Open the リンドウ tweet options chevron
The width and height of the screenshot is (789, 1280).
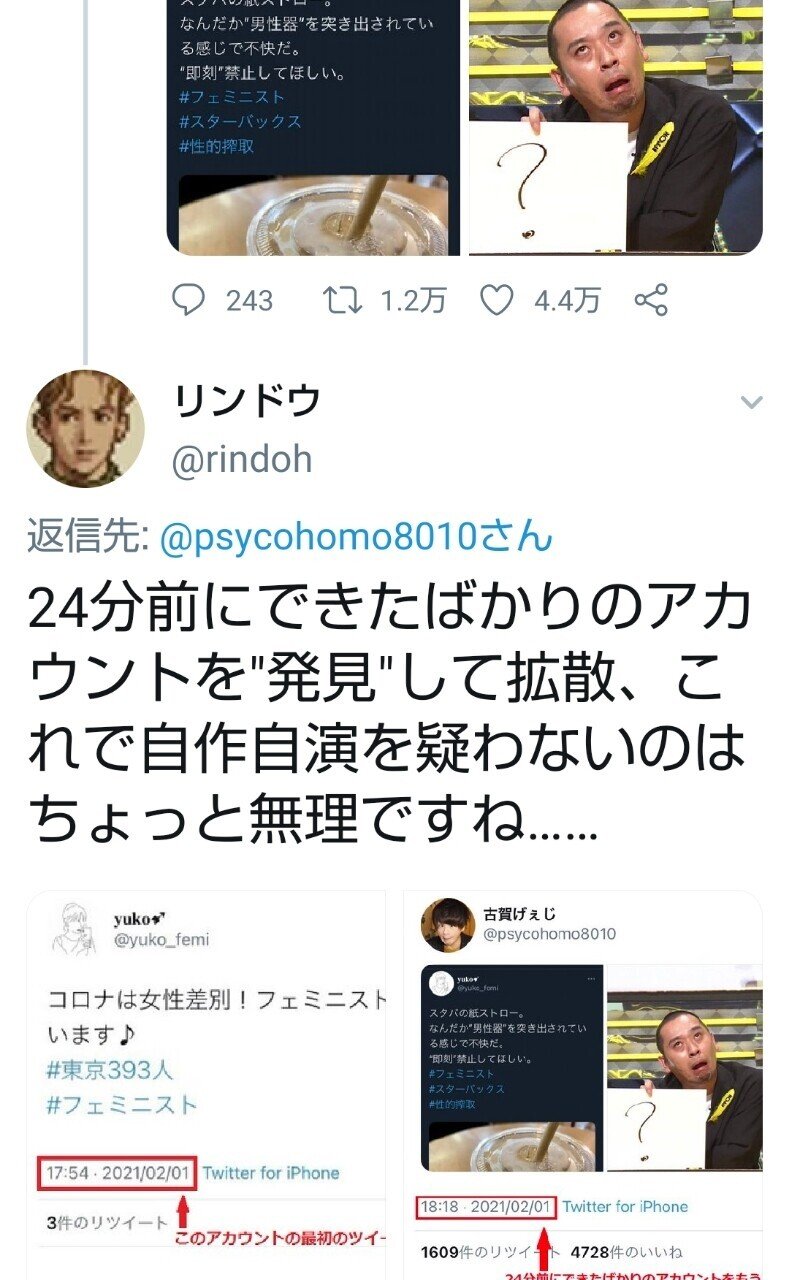pyautogui.click(x=751, y=402)
